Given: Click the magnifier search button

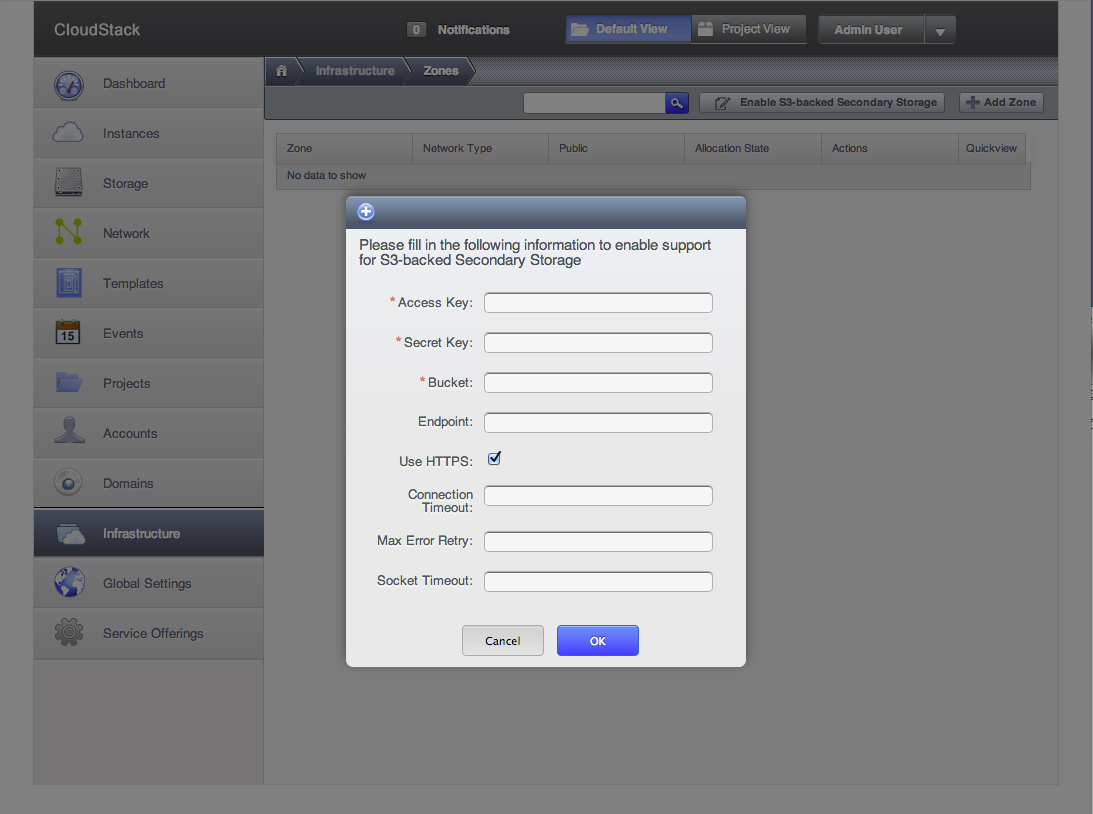Looking at the screenshot, I should pyautogui.click(x=676, y=103).
